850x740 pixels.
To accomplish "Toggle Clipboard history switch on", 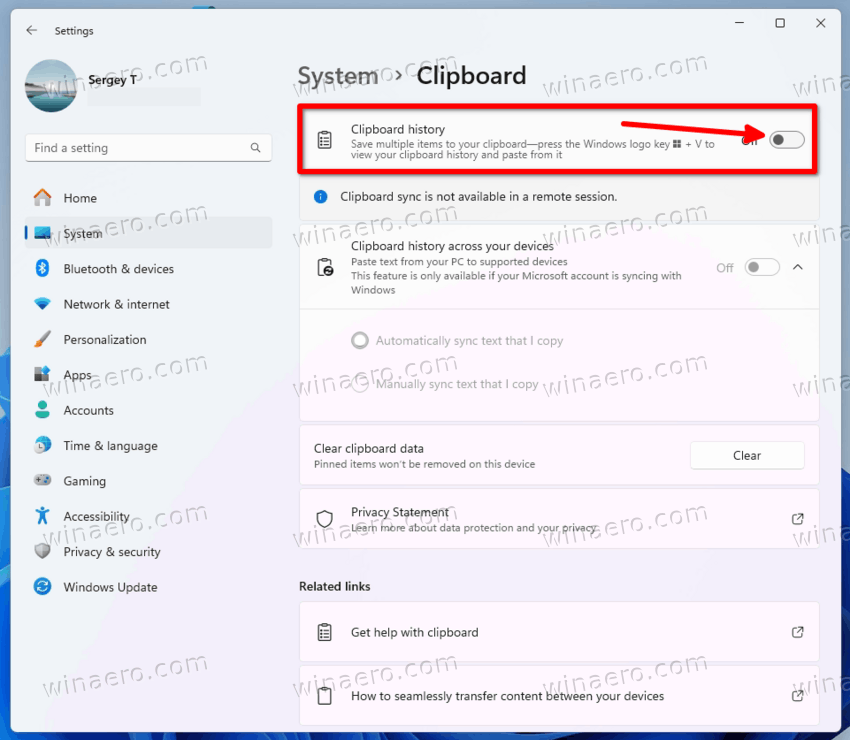I will pyautogui.click(x=787, y=140).
